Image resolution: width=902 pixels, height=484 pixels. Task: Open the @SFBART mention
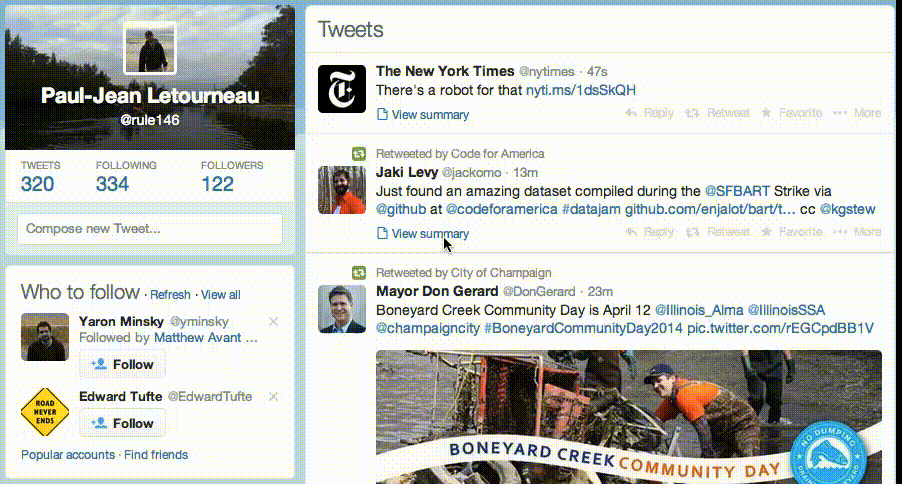point(737,191)
